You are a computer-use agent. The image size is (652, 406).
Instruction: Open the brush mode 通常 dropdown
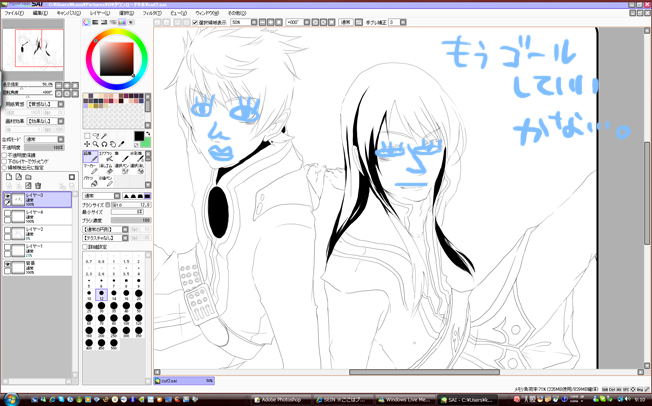(x=102, y=196)
